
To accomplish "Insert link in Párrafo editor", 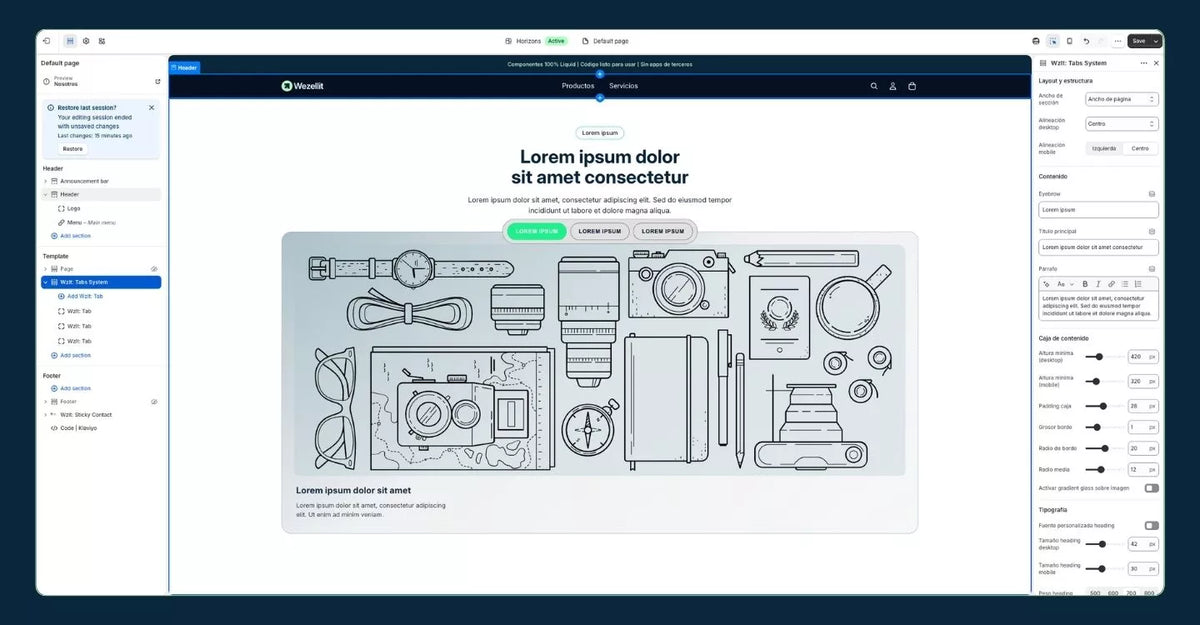I will 1111,284.
